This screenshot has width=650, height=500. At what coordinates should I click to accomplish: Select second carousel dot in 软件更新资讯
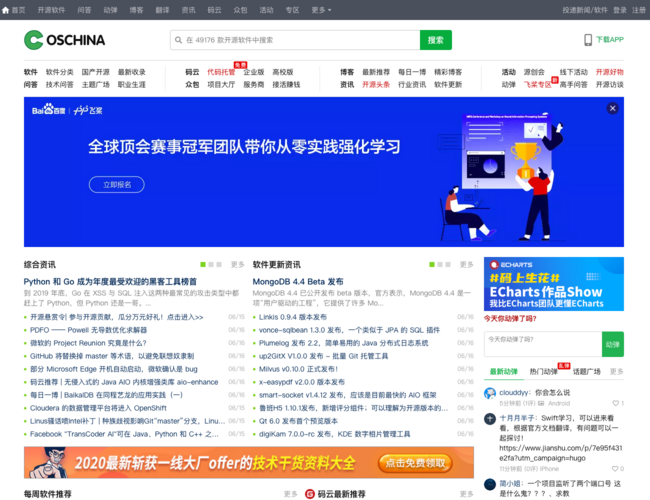coord(441,265)
